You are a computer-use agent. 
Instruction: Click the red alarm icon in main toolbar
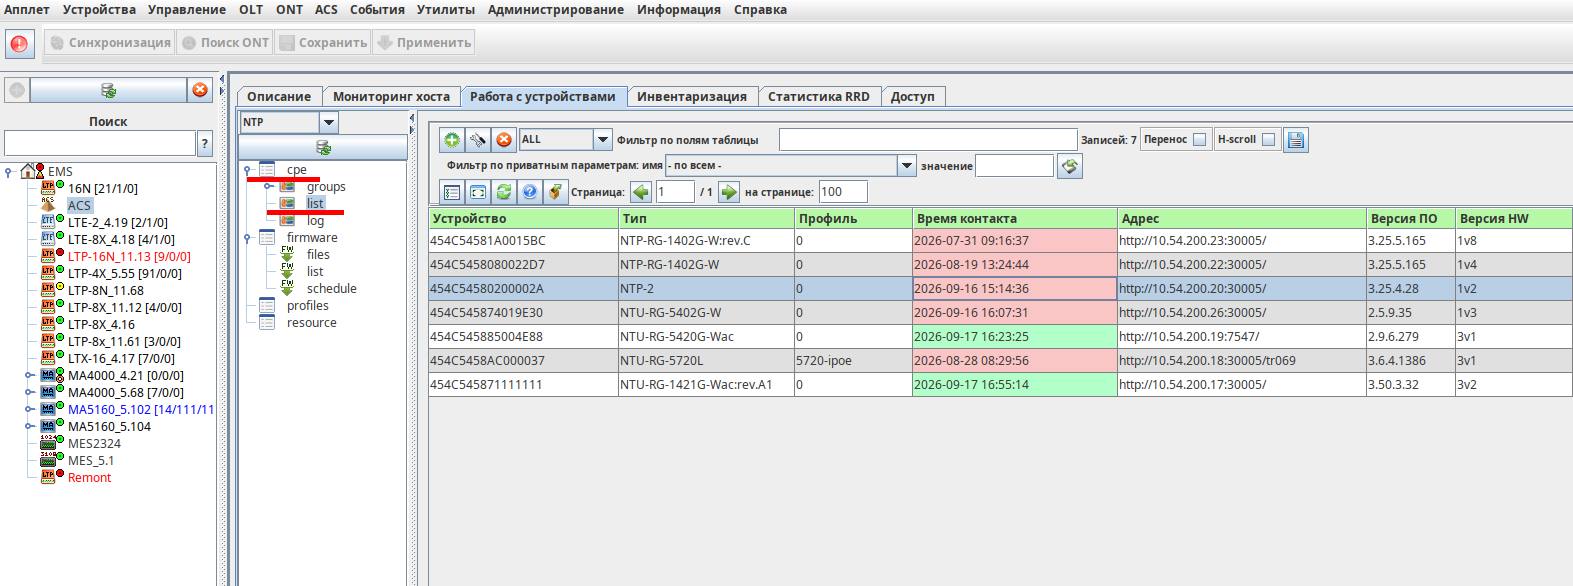[x=19, y=44]
